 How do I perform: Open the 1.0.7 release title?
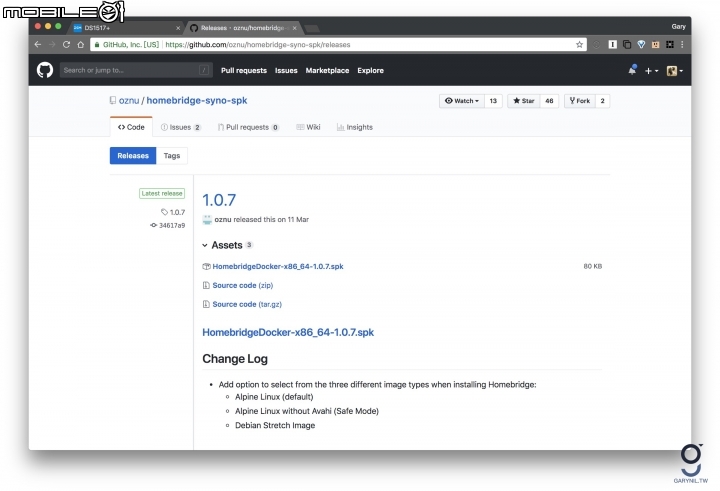219,200
